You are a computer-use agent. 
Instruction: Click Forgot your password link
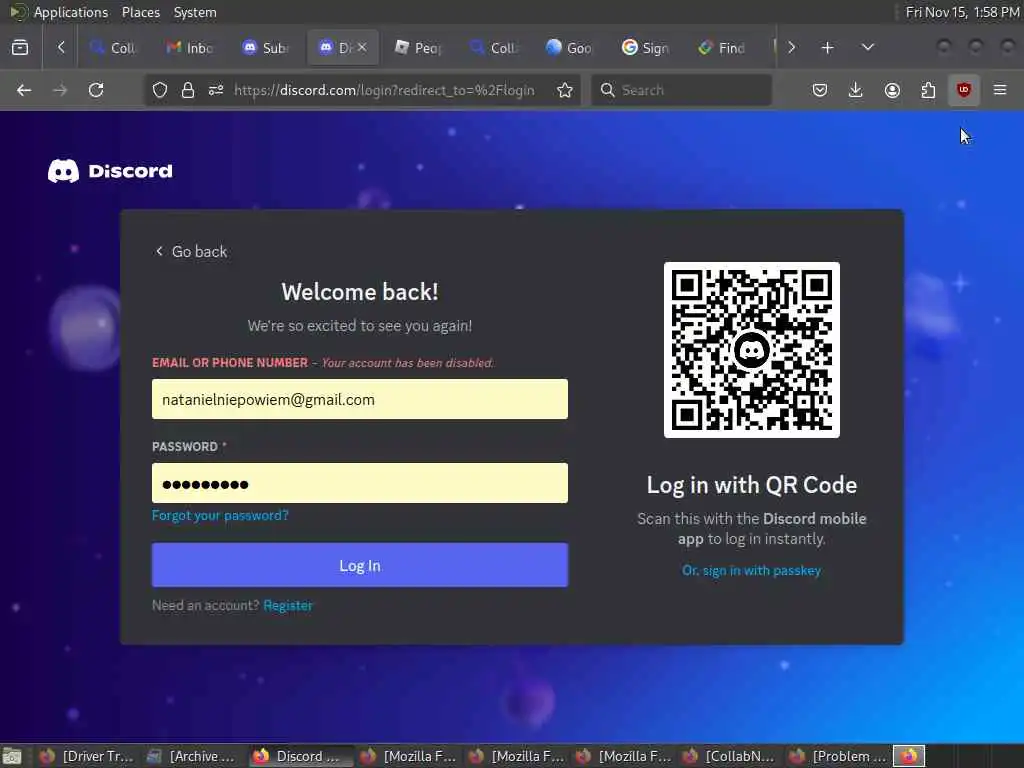[220, 515]
